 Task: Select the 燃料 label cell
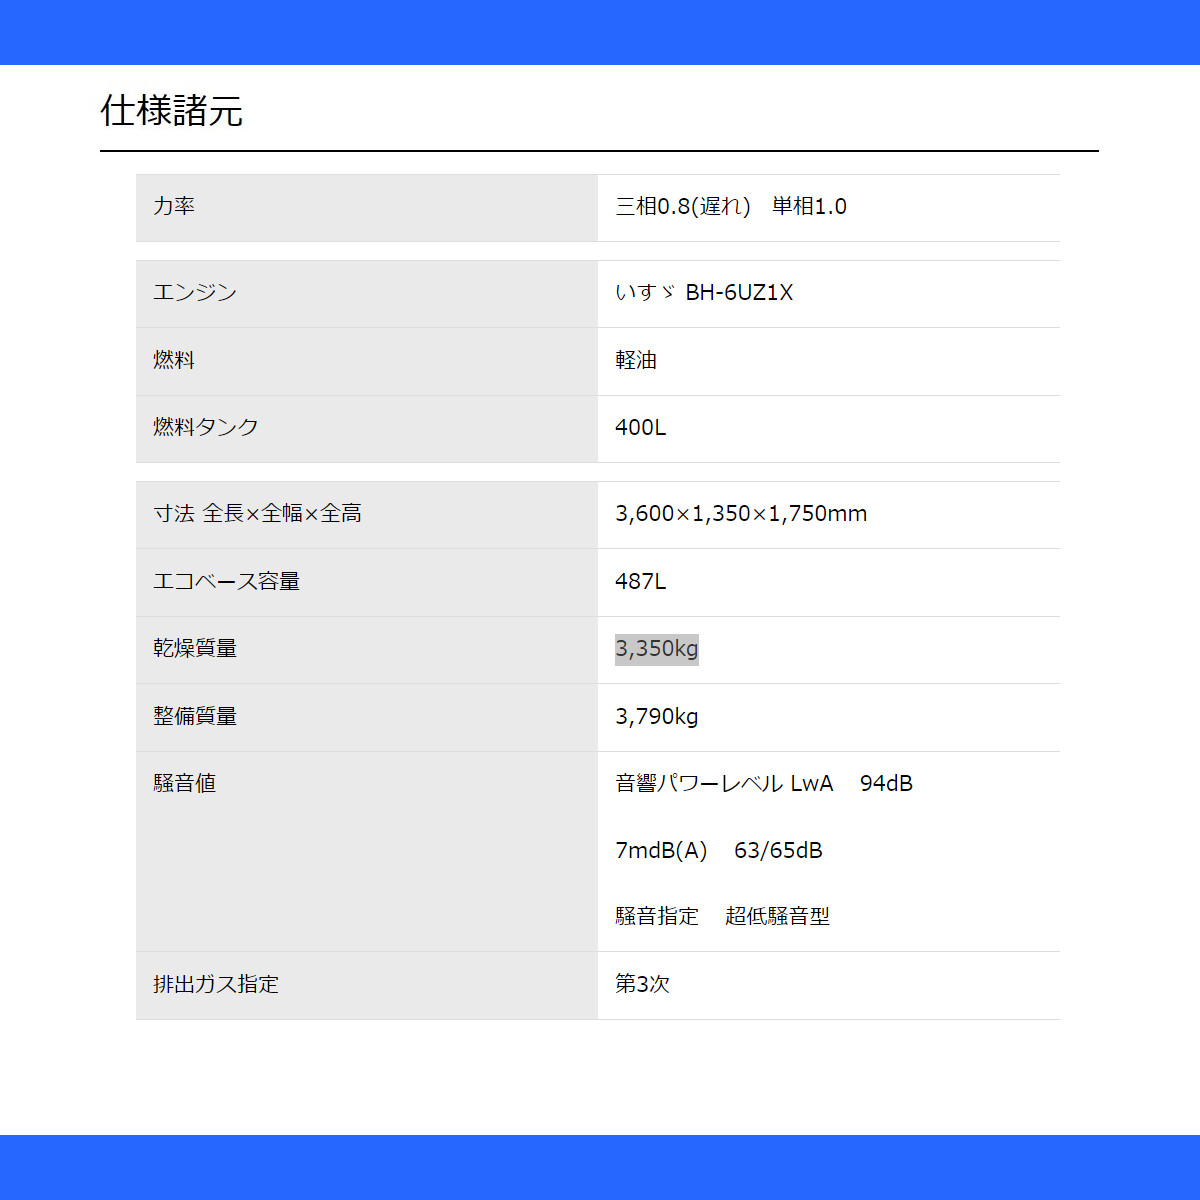[x=367, y=361]
